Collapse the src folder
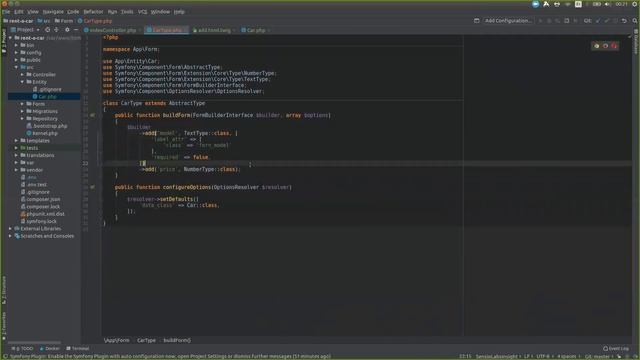 point(16,67)
